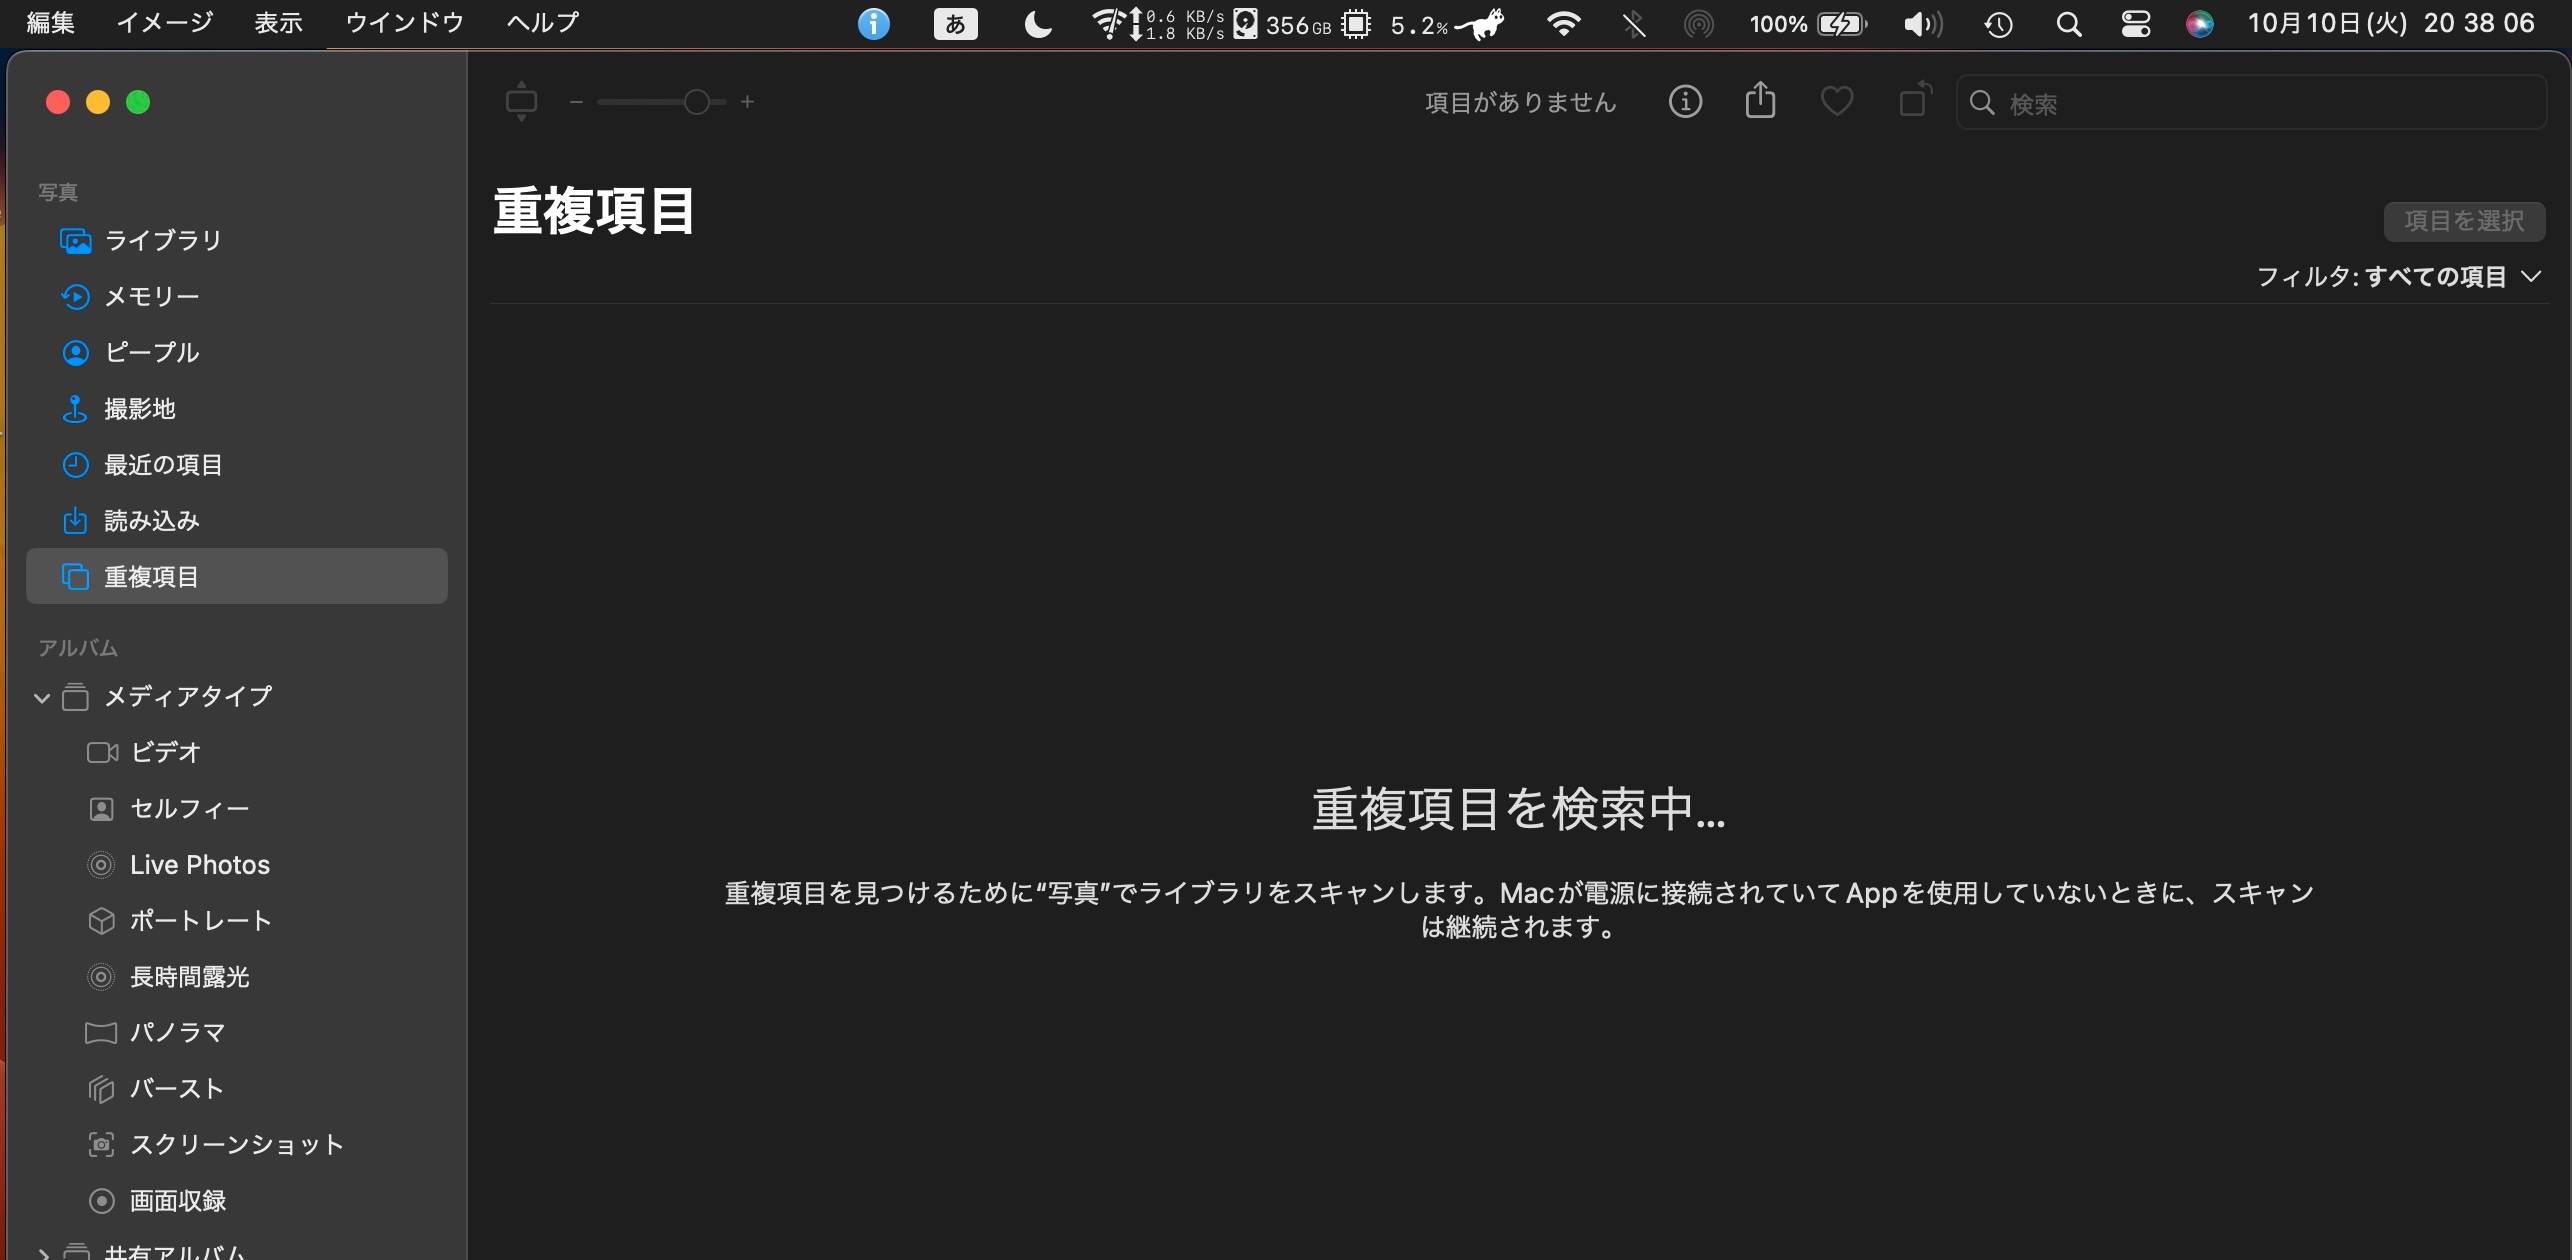
Task: Open the イメージ menu
Action: point(164,23)
